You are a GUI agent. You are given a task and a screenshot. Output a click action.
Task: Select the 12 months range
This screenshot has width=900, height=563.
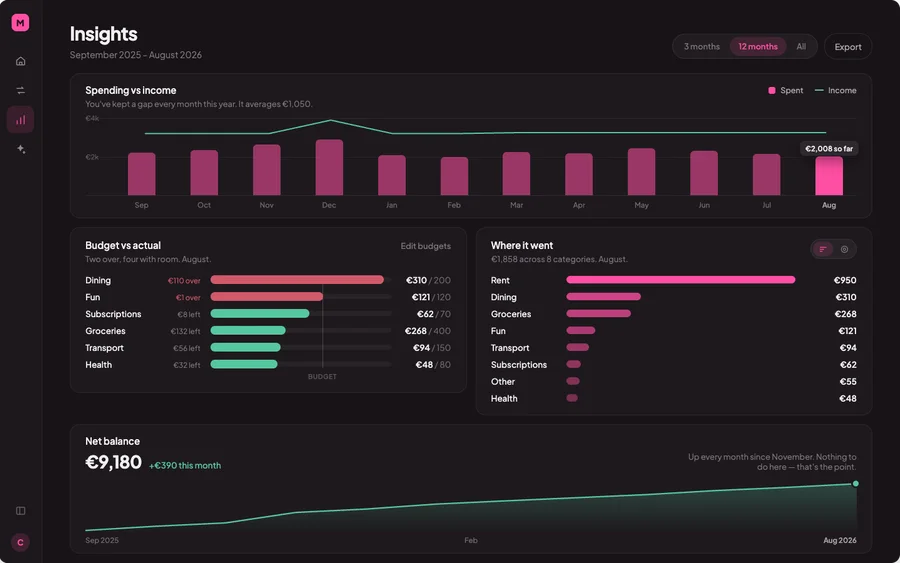(758, 46)
